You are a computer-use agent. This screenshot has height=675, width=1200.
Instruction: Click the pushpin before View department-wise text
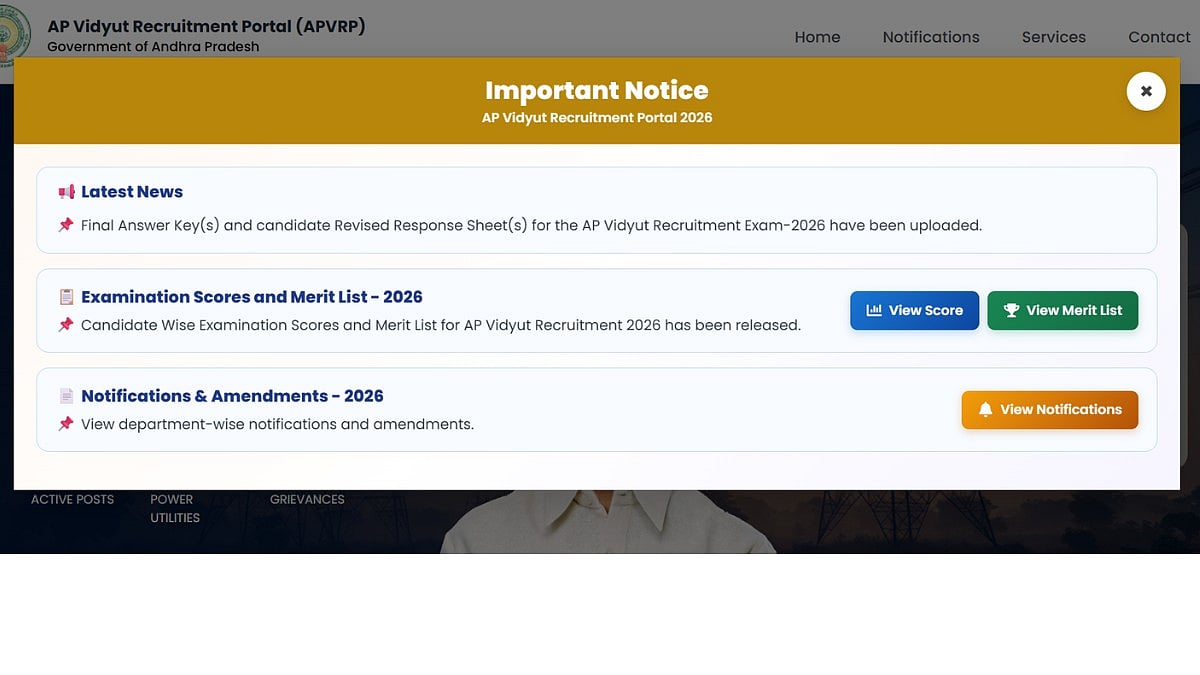pyautogui.click(x=66, y=424)
